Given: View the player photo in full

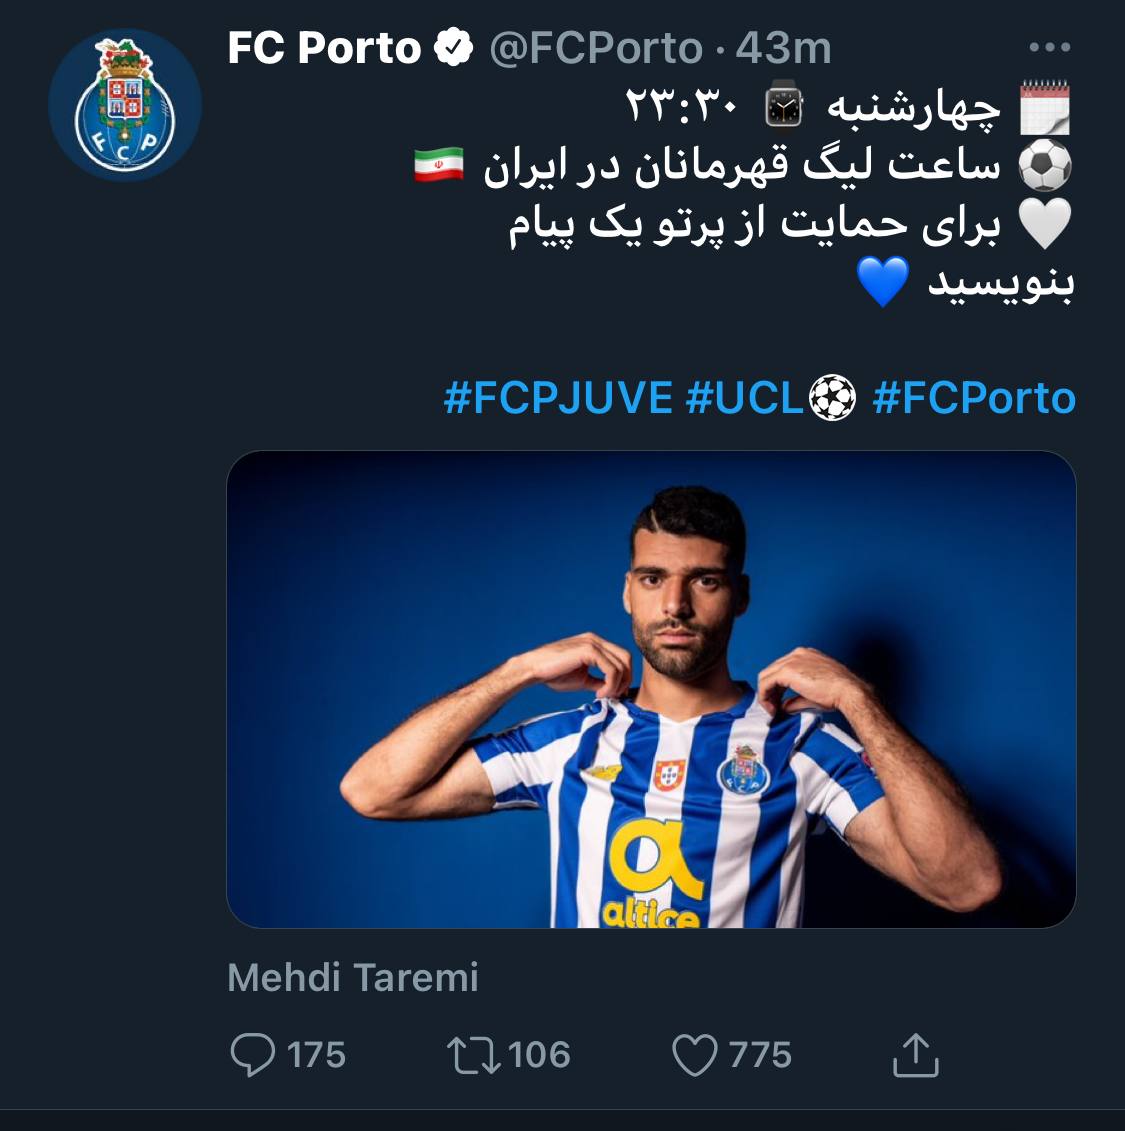Looking at the screenshot, I should [x=651, y=689].
